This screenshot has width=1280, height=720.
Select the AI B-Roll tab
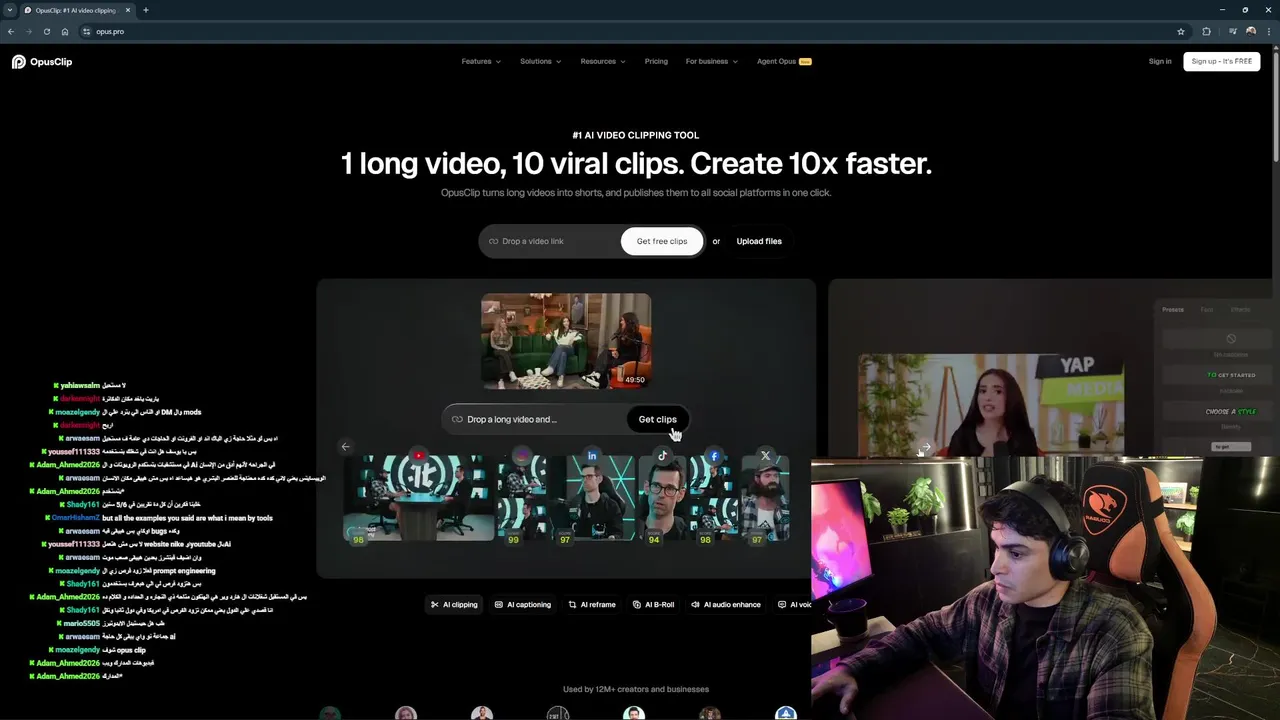654,604
